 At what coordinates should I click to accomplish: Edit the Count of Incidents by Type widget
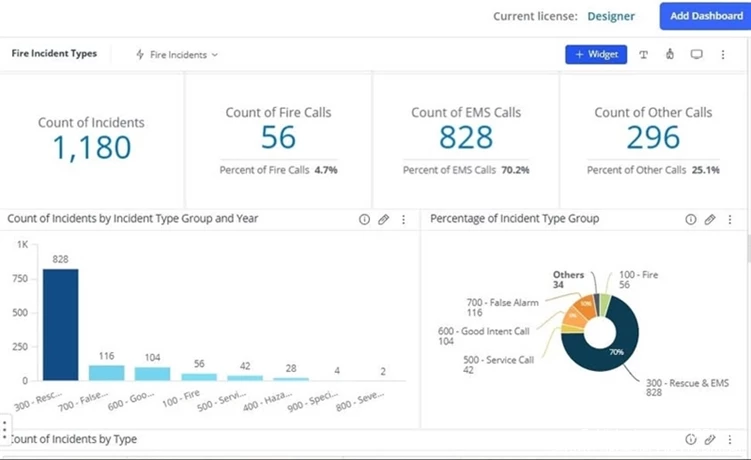(709, 439)
